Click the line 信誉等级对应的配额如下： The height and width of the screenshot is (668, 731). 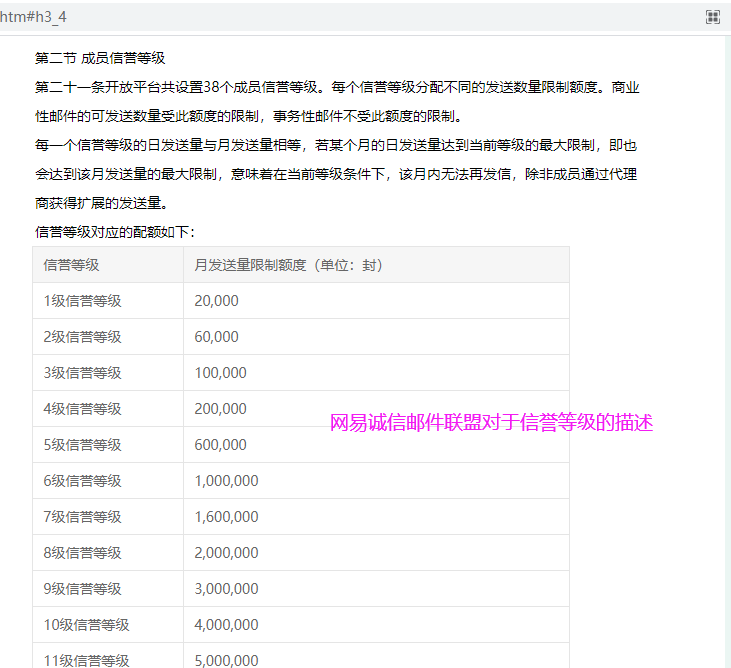coord(115,232)
